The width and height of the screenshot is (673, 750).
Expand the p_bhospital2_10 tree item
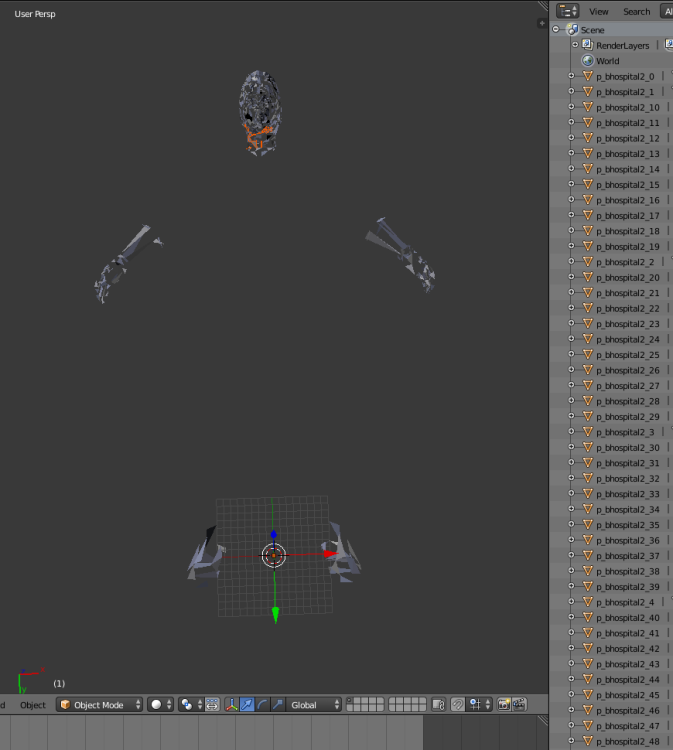point(572,108)
